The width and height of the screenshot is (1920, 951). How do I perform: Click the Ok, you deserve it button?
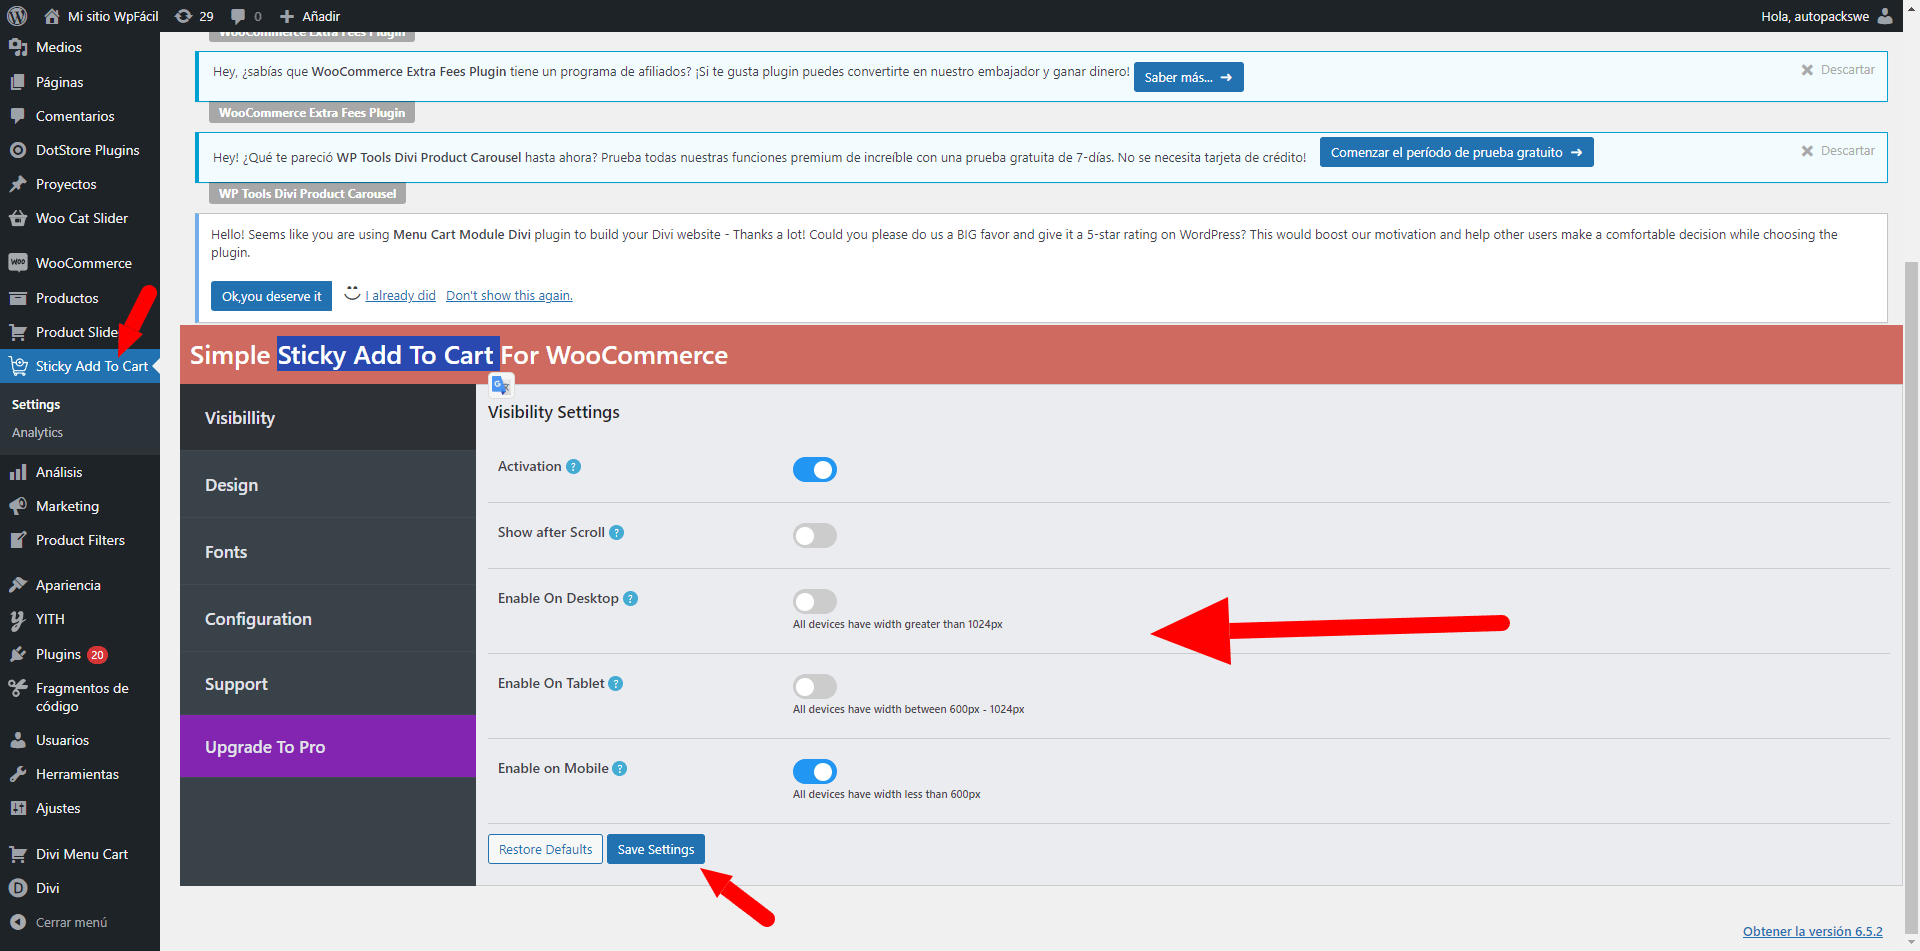[271, 296]
